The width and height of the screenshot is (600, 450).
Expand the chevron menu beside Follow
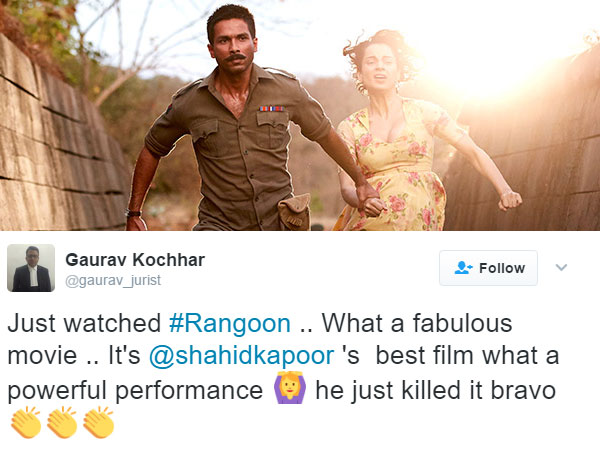coord(561,267)
